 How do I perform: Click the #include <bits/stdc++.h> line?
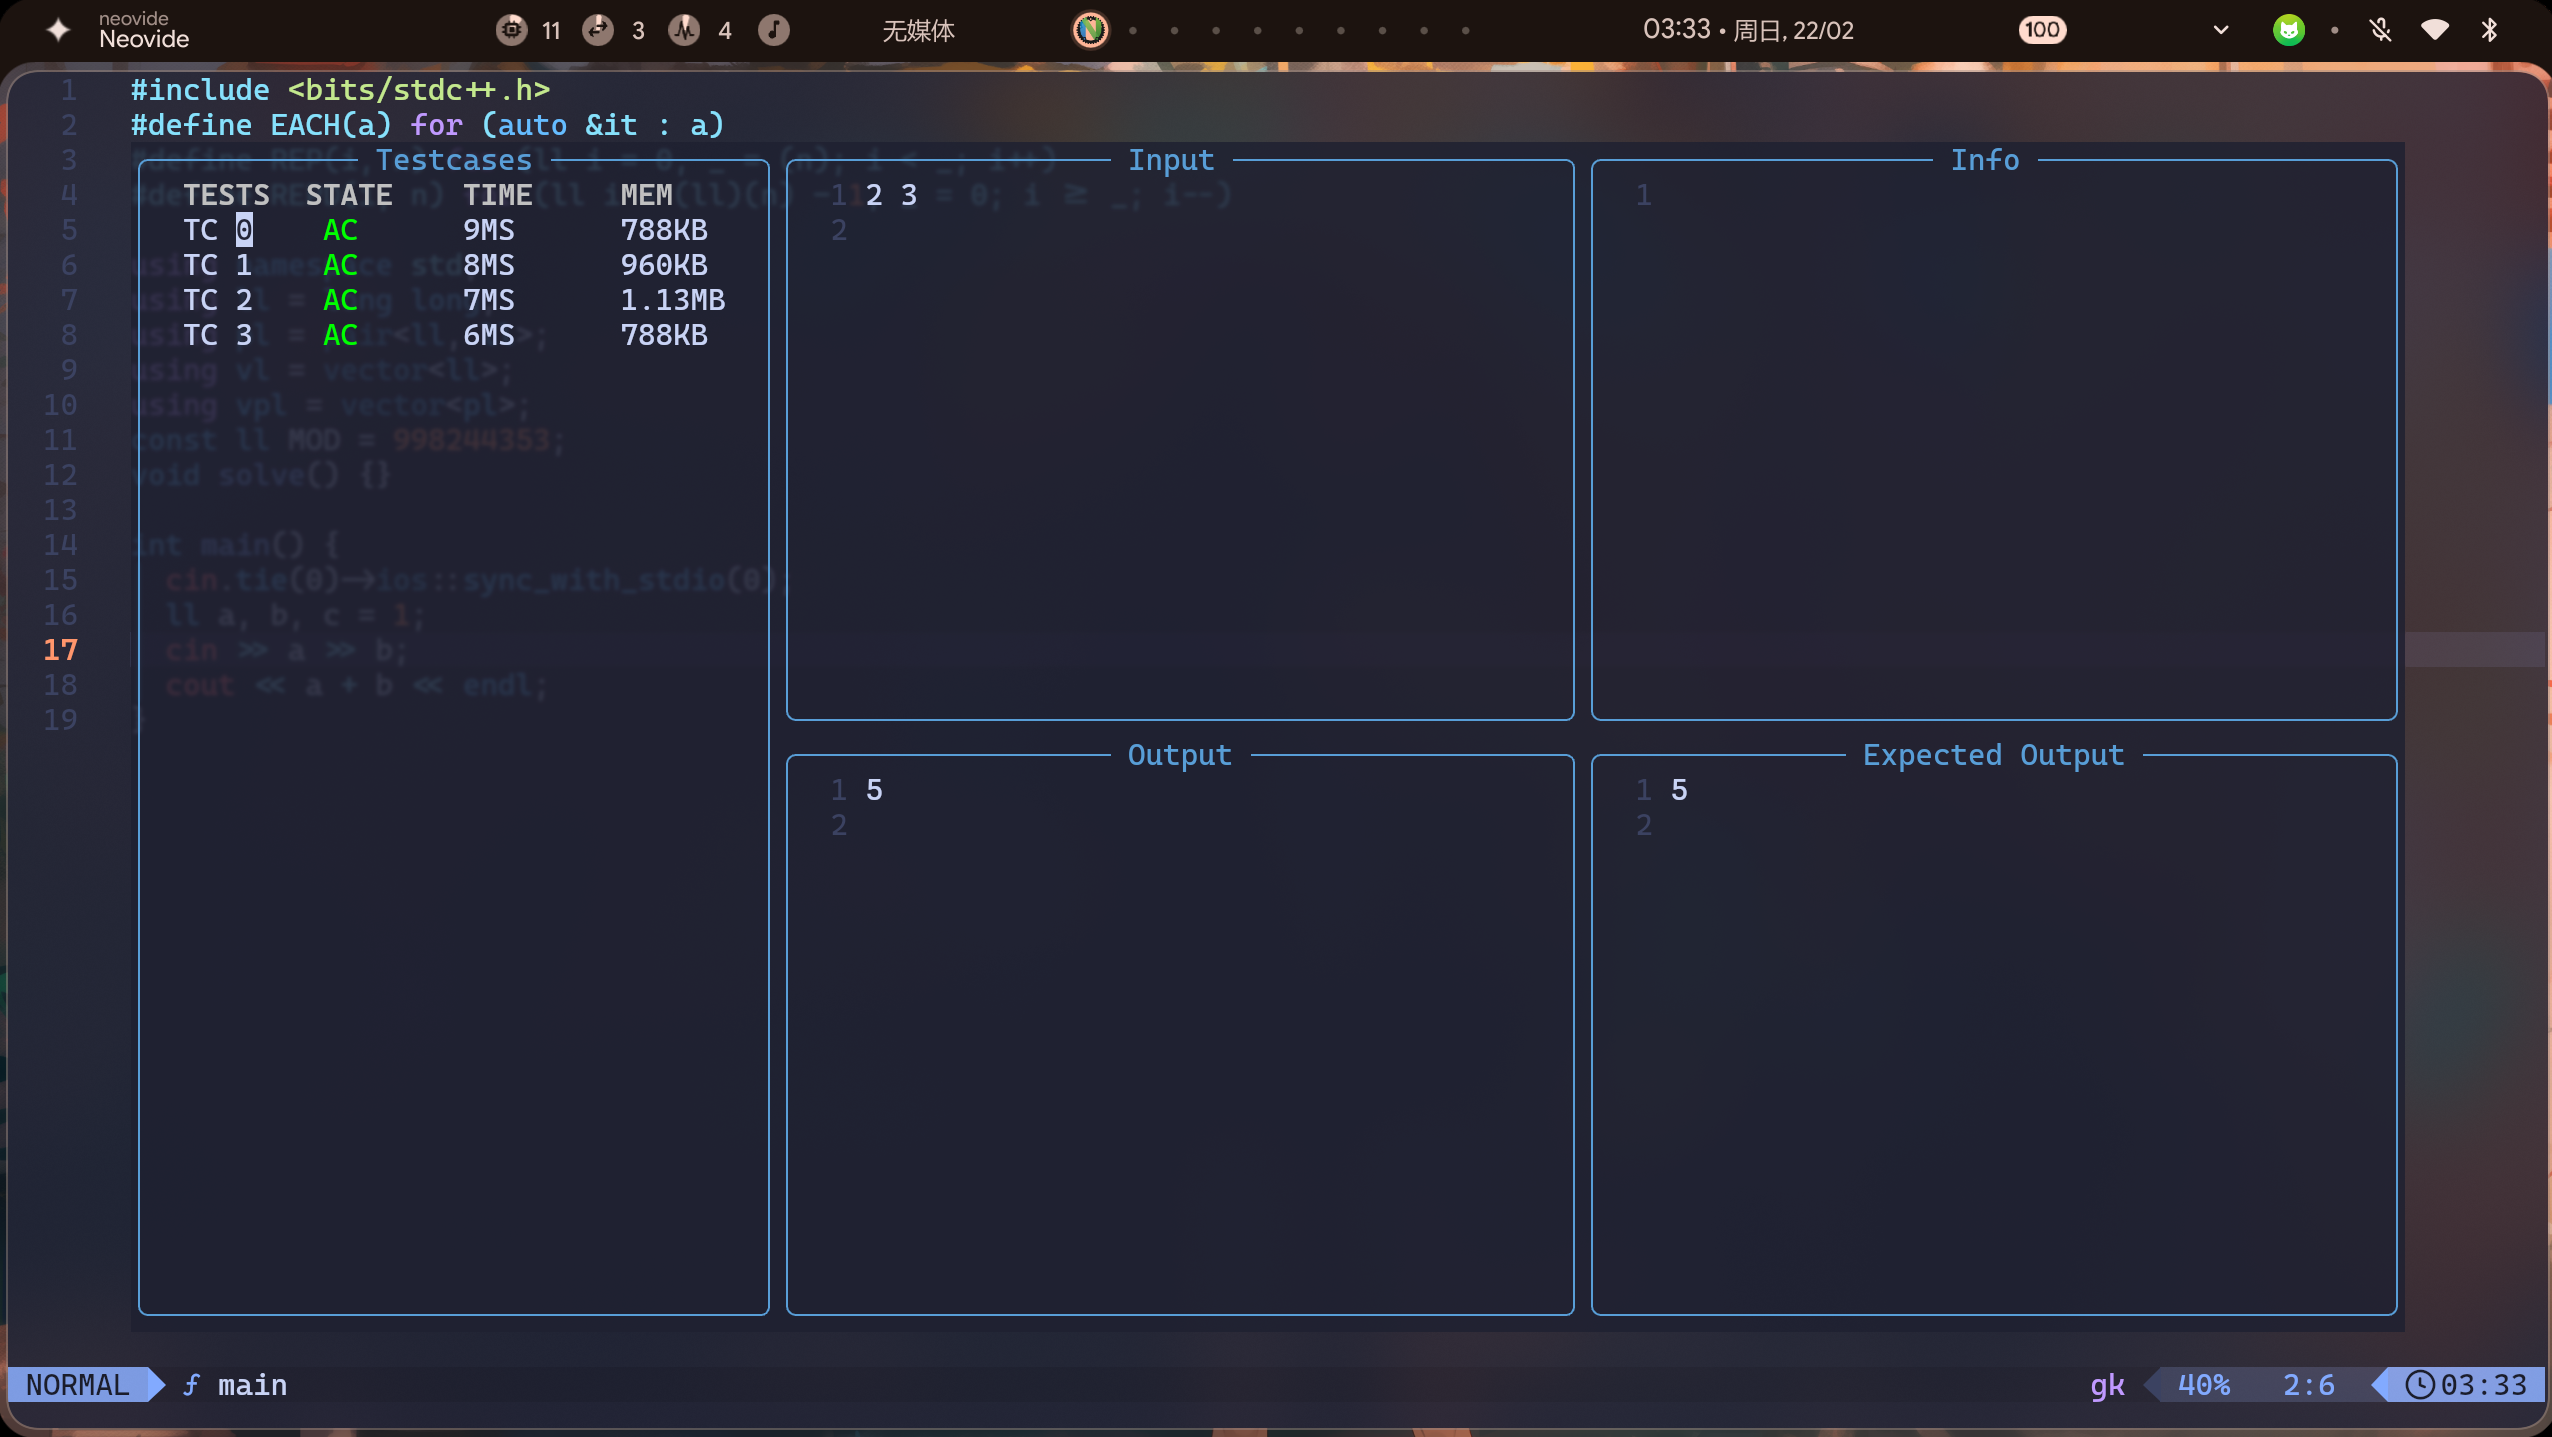tap(340, 90)
